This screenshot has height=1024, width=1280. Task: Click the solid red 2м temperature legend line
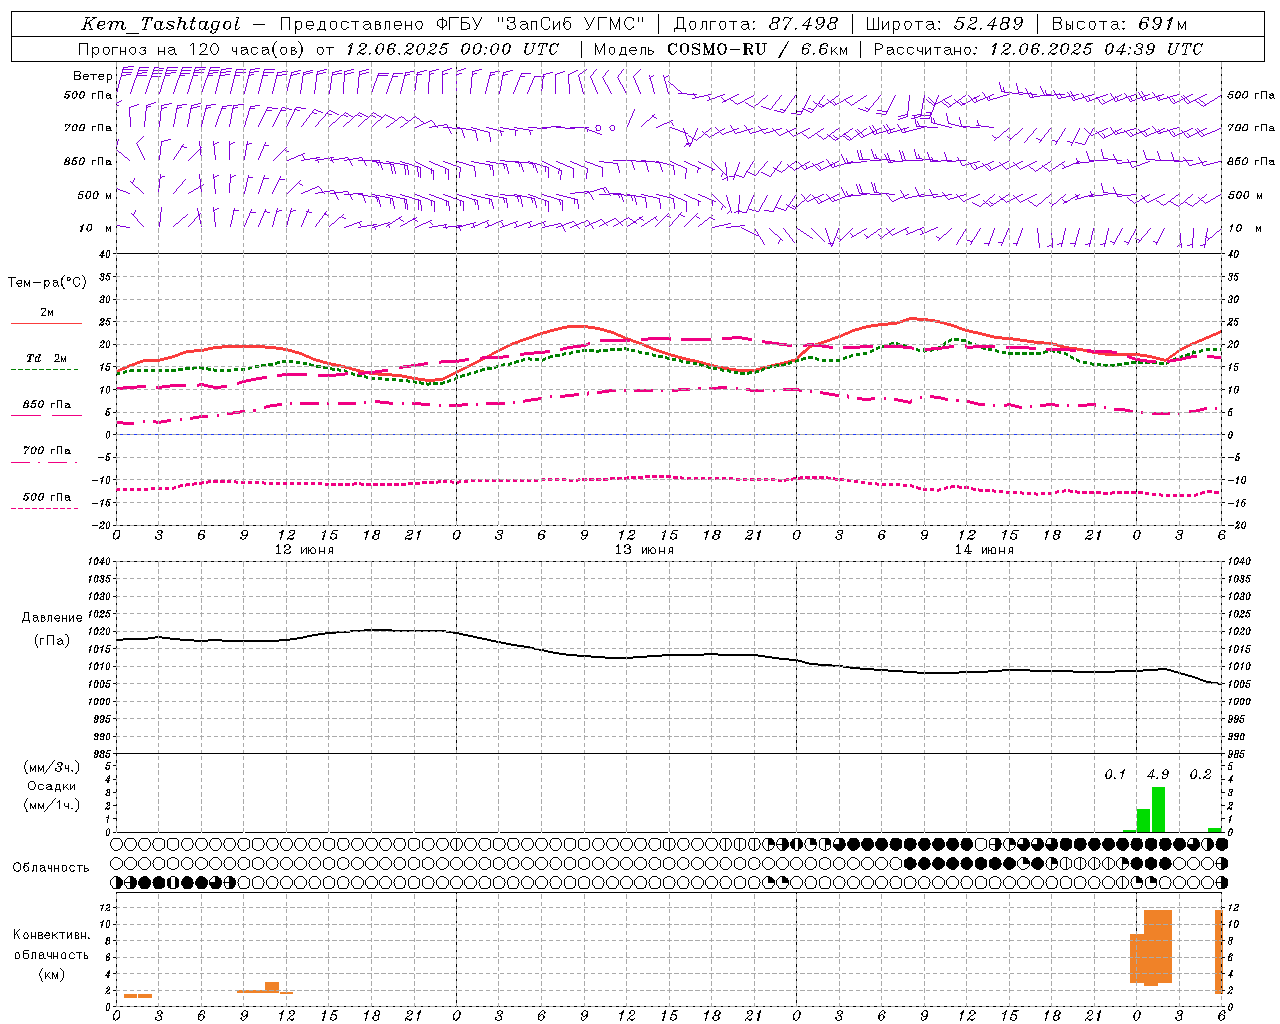[46, 323]
